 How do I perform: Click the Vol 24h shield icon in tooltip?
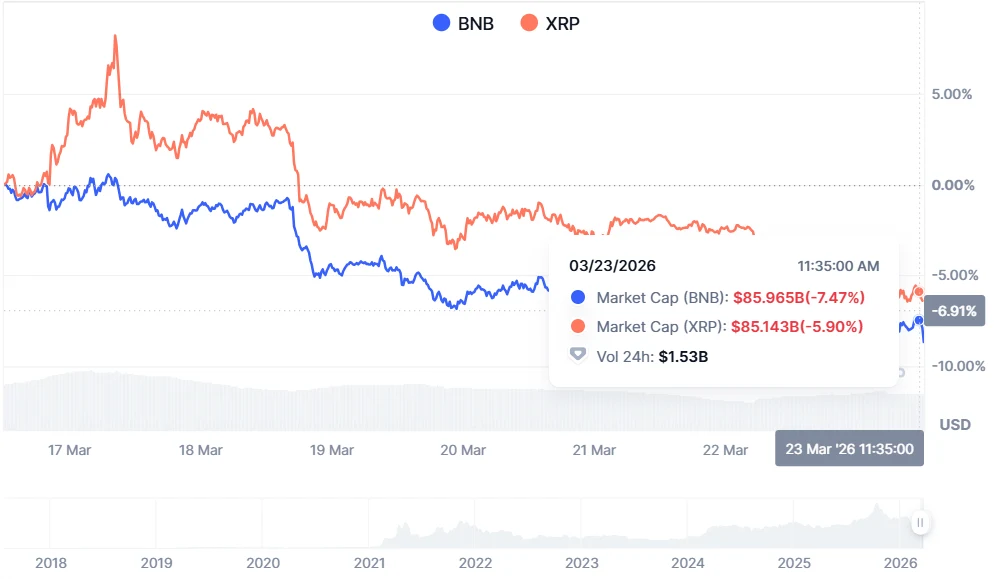pyautogui.click(x=577, y=354)
